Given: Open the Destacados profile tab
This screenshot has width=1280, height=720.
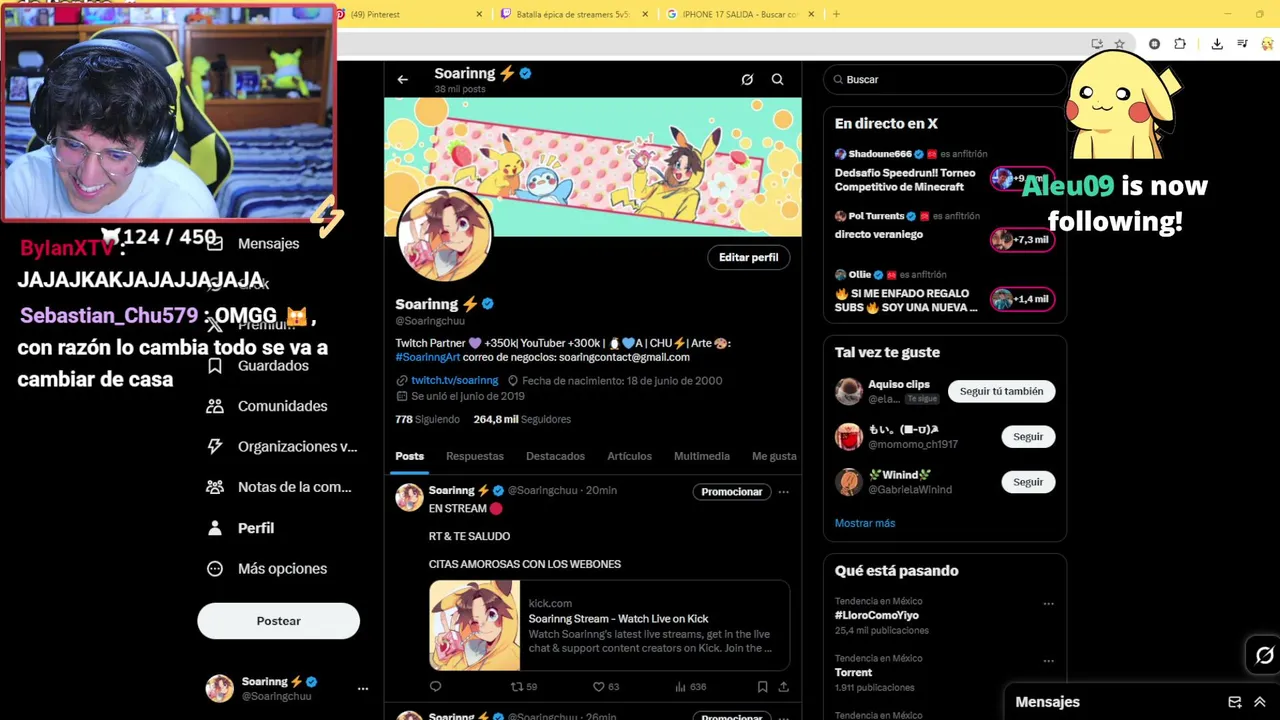Looking at the screenshot, I should pos(555,456).
